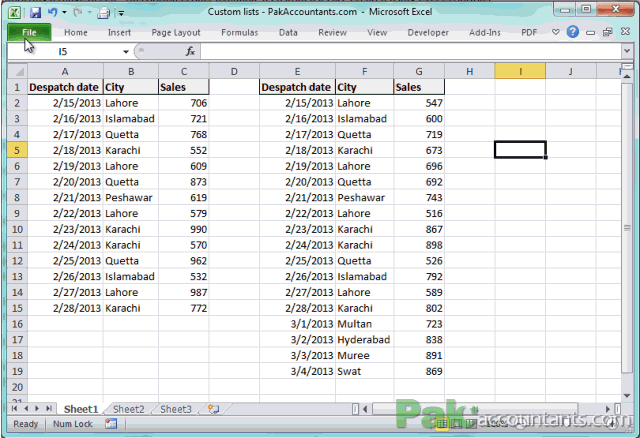Select column A header
This screenshot has height=438, width=640.
(65, 71)
